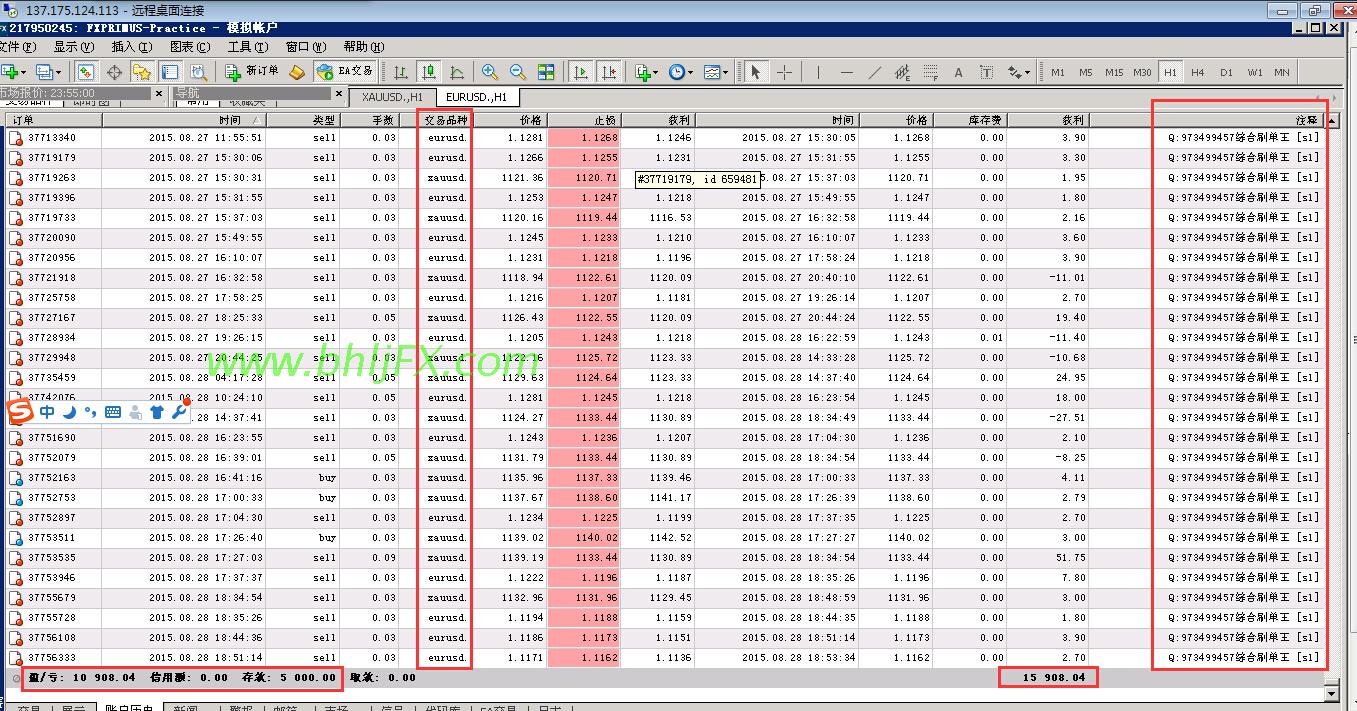Zoom in on the chart

tap(490, 72)
